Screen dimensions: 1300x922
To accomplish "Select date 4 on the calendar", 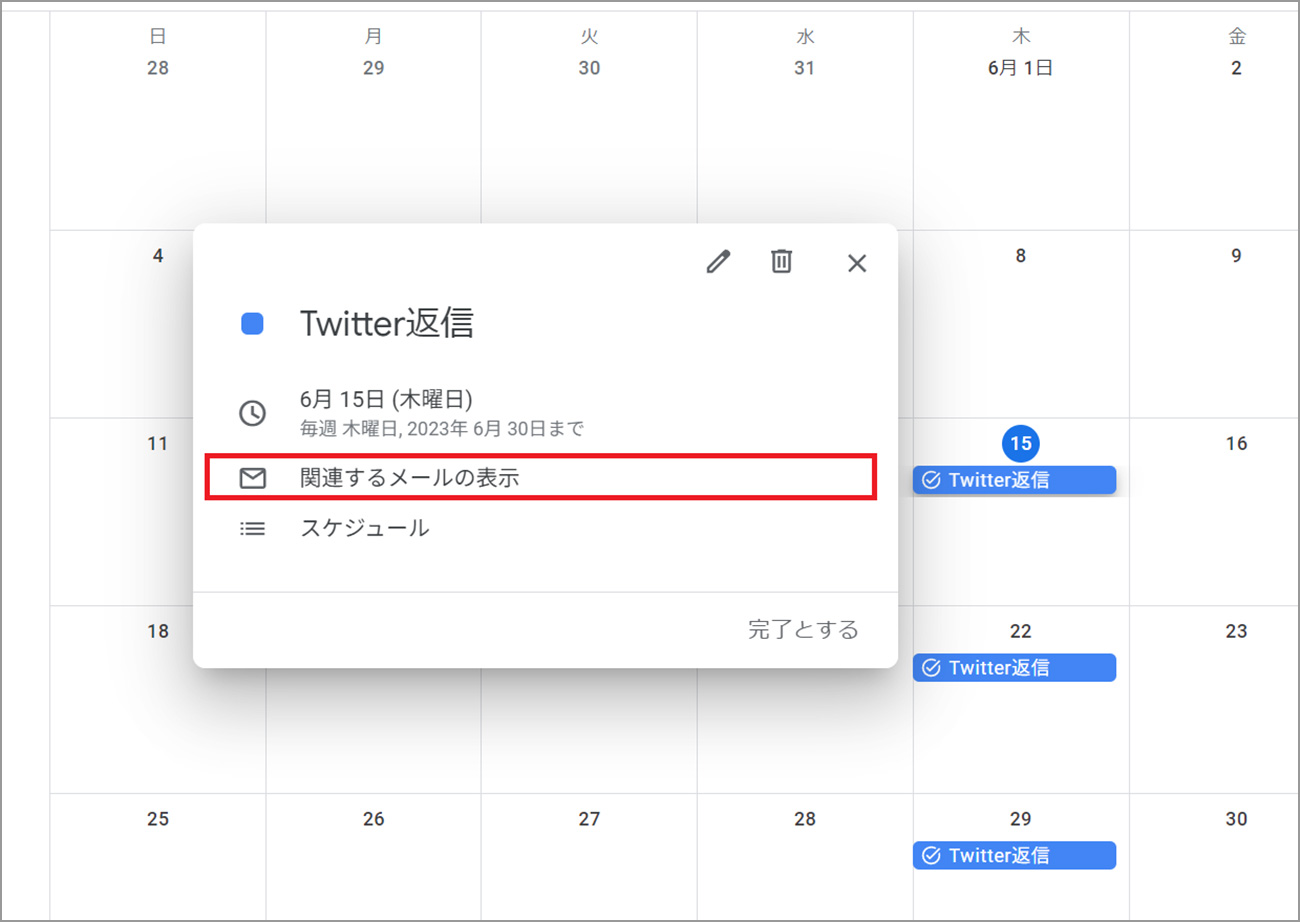I will pyautogui.click(x=158, y=256).
